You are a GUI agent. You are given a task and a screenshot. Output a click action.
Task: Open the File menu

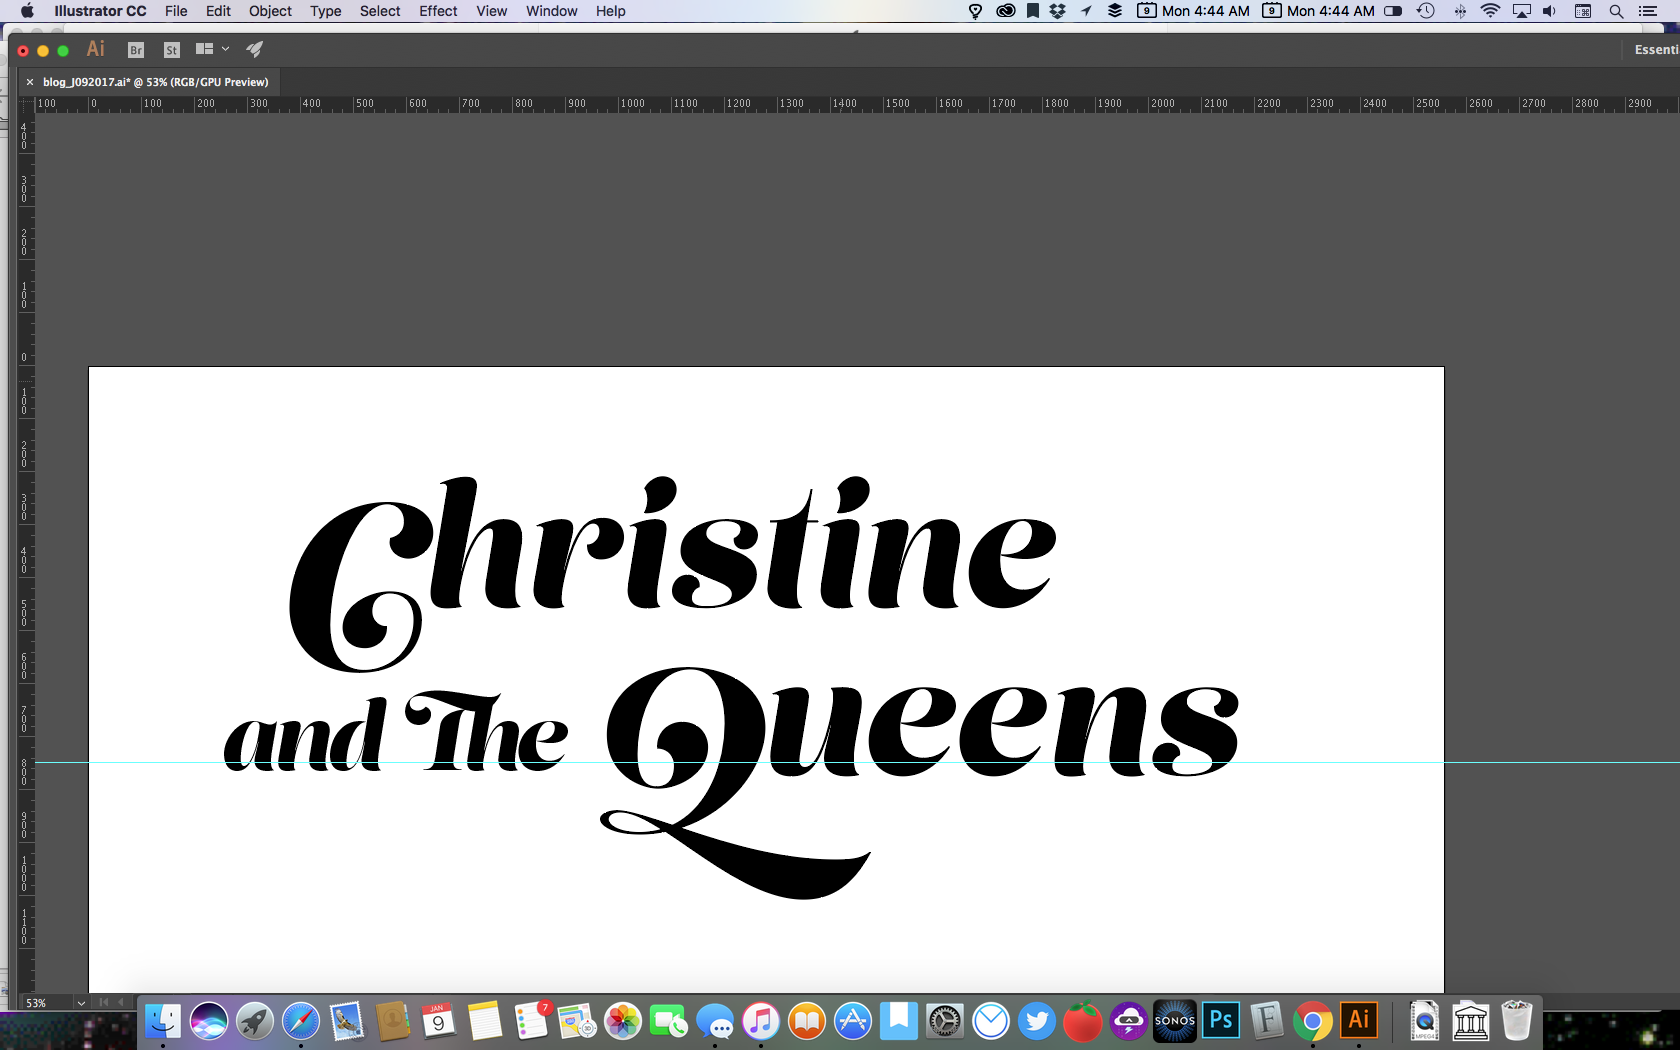[176, 11]
